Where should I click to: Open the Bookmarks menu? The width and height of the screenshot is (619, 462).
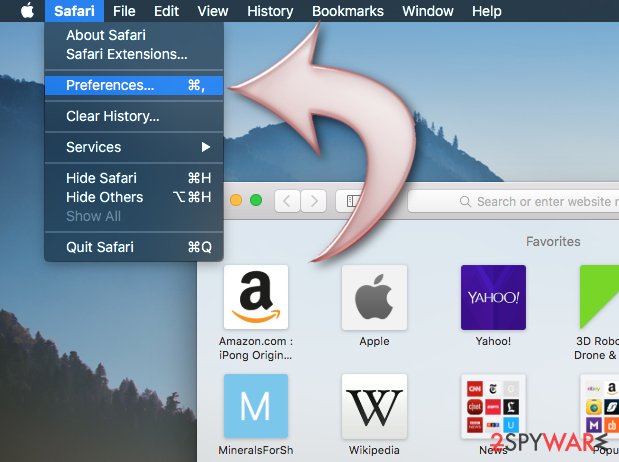[348, 11]
